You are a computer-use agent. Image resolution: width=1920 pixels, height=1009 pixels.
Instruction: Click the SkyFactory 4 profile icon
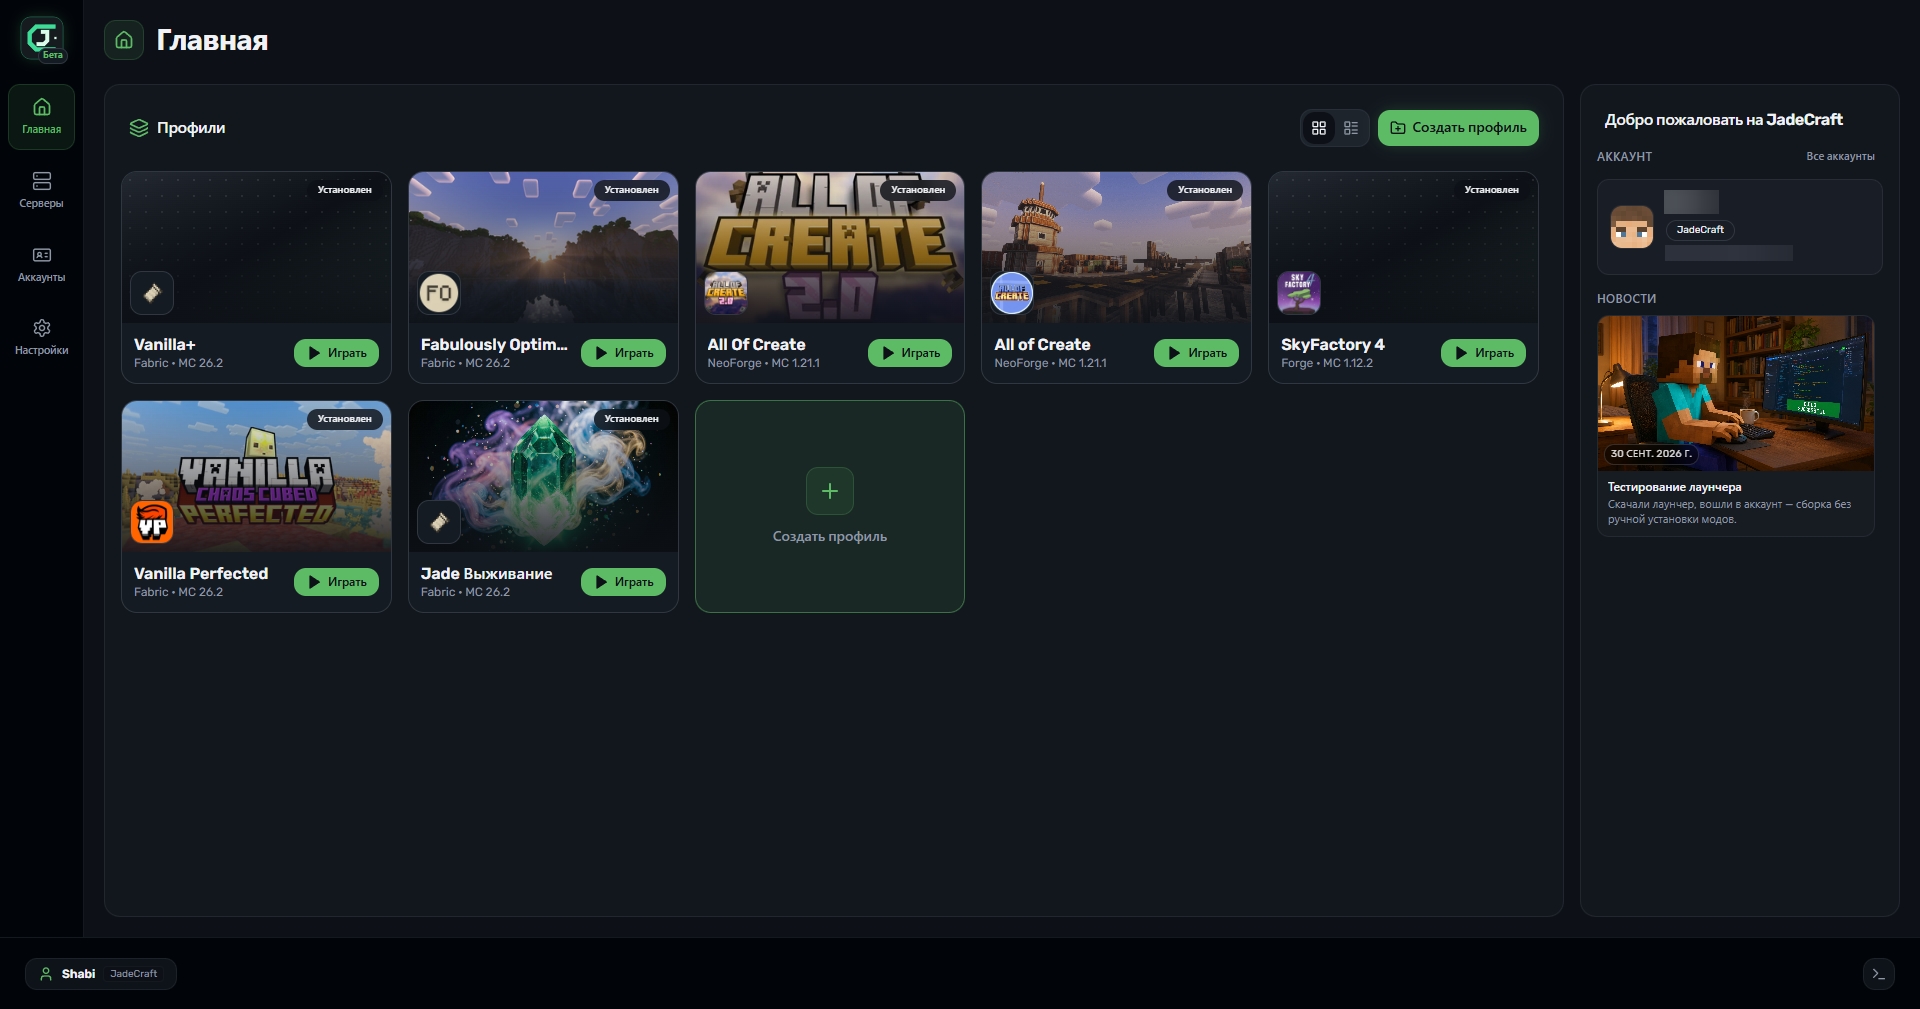1299,293
